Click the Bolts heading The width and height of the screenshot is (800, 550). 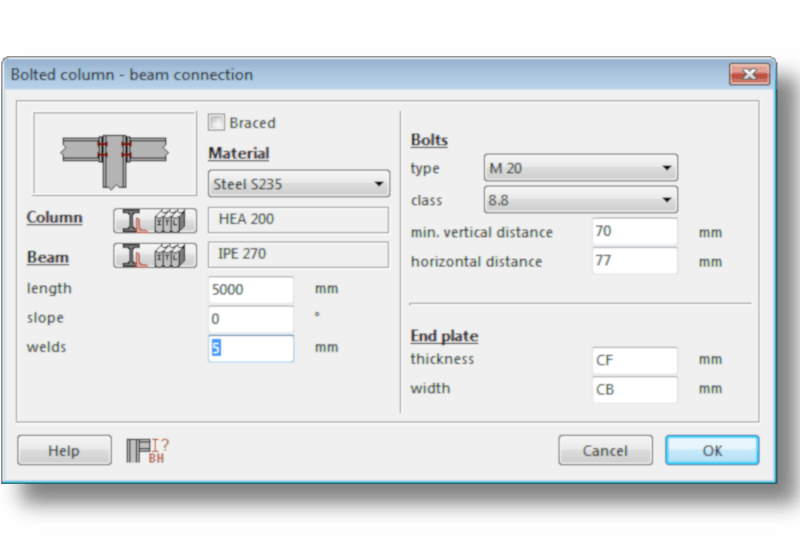(429, 140)
